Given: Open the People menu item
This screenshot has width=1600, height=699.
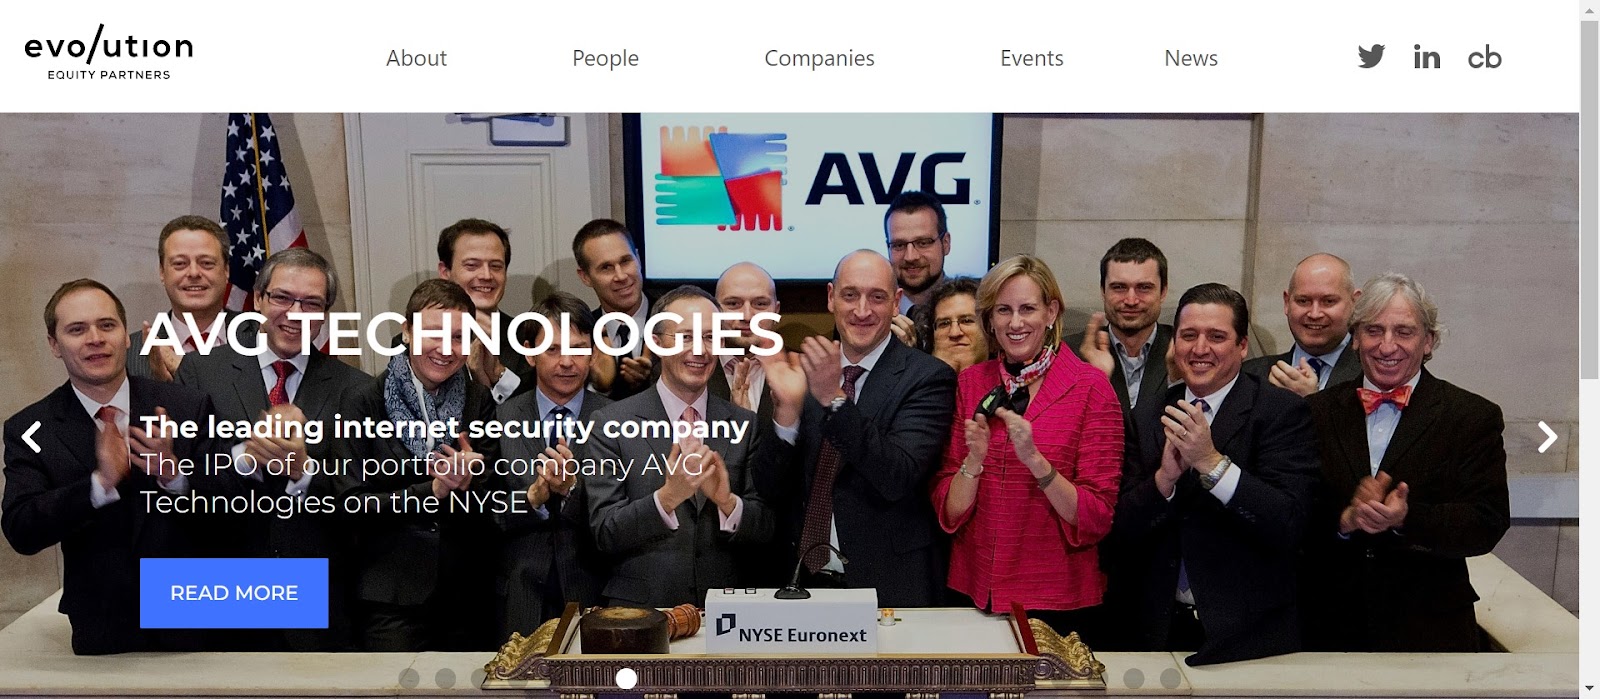Looking at the screenshot, I should coord(605,58).
